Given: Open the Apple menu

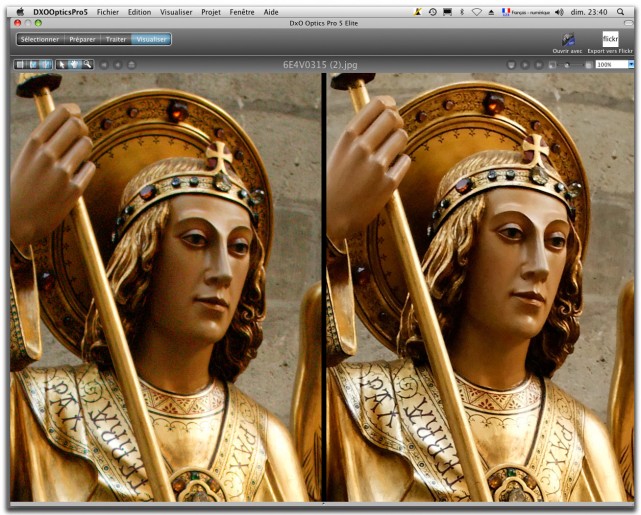Looking at the screenshot, I should [x=19, y=11].
